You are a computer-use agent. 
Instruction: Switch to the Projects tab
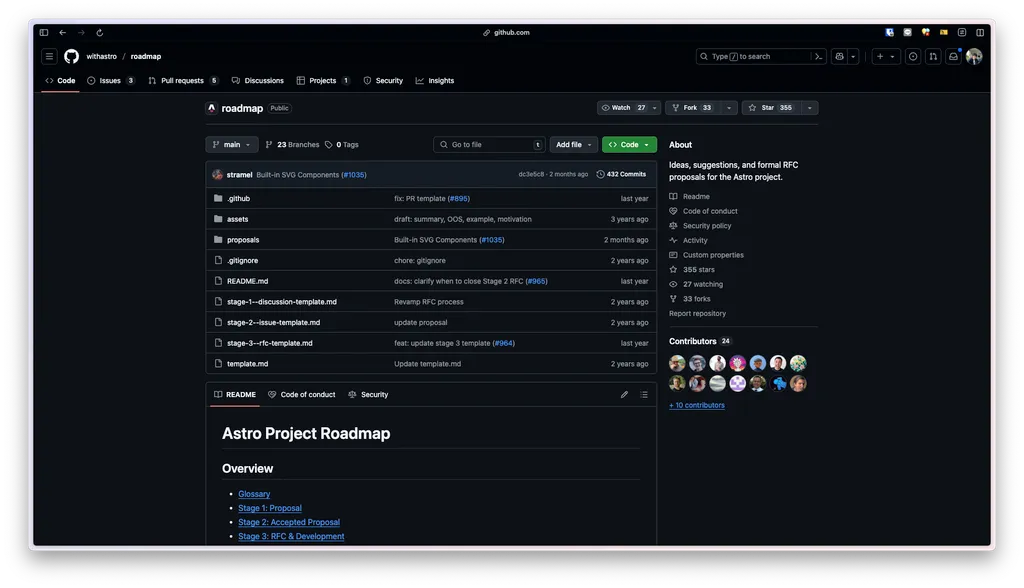[x=323, y=81]
